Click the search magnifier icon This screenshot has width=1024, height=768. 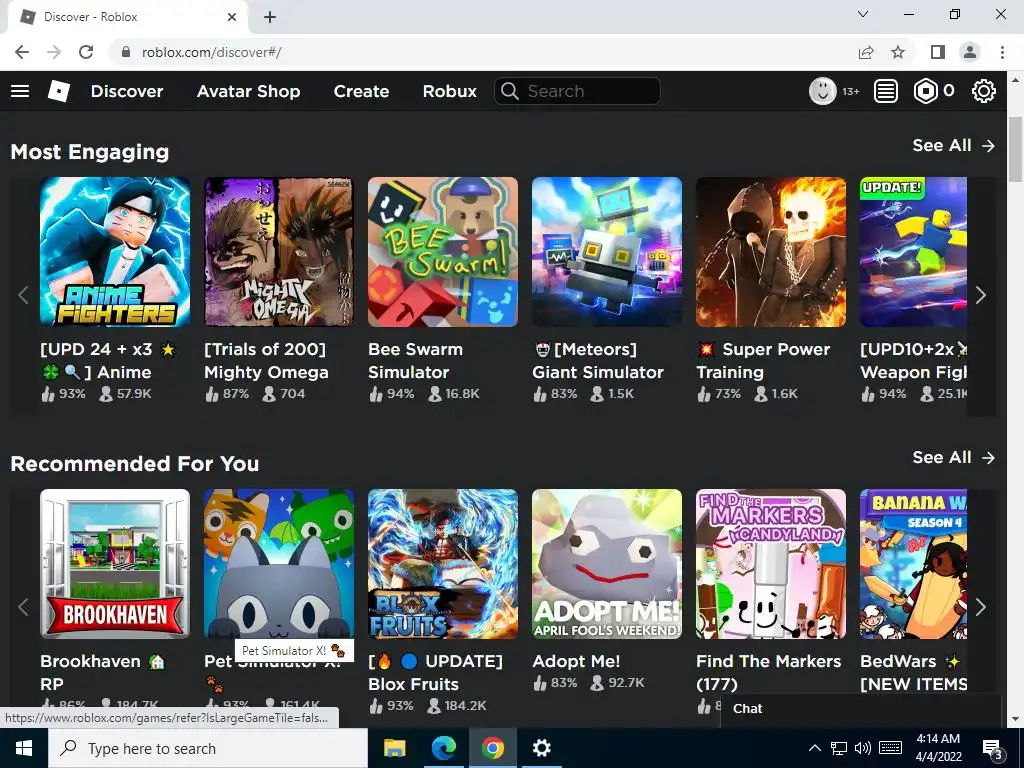click(x=509, y=91)
